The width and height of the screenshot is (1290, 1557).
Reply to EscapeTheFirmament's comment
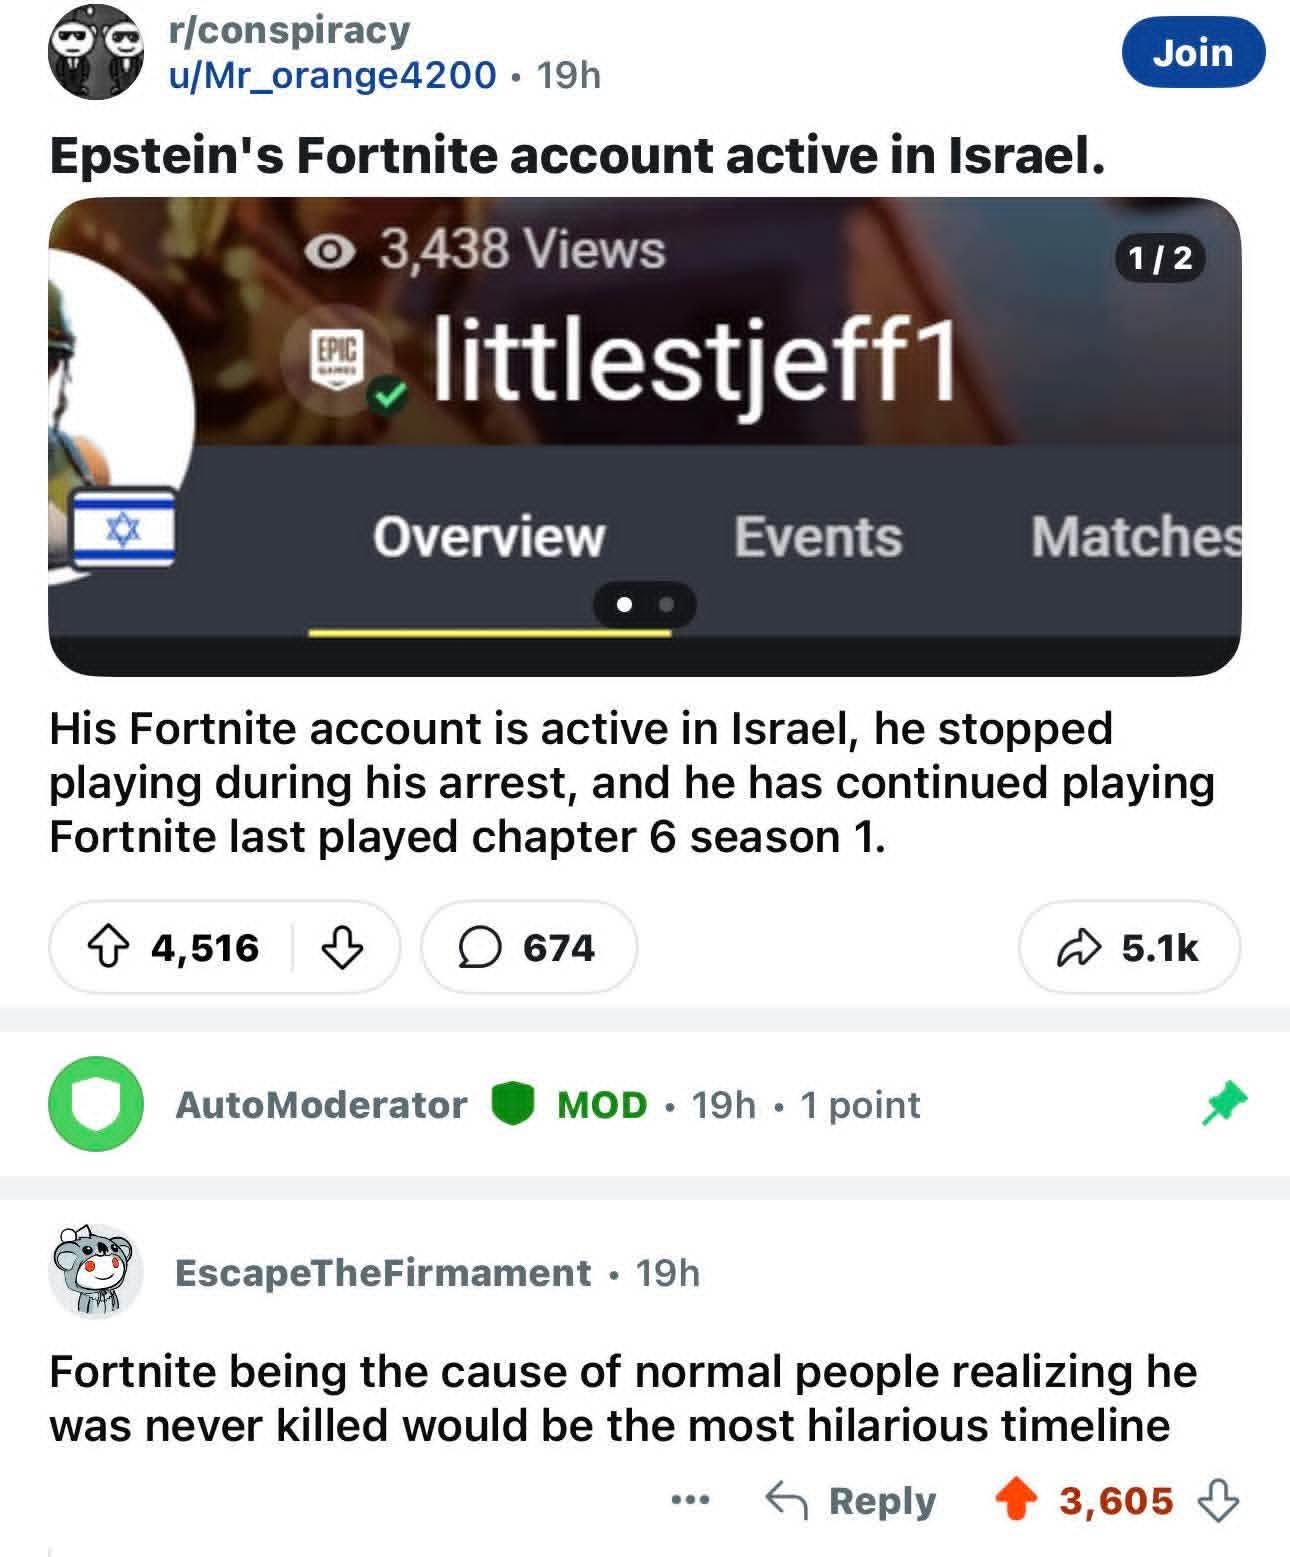[851, 1501]
